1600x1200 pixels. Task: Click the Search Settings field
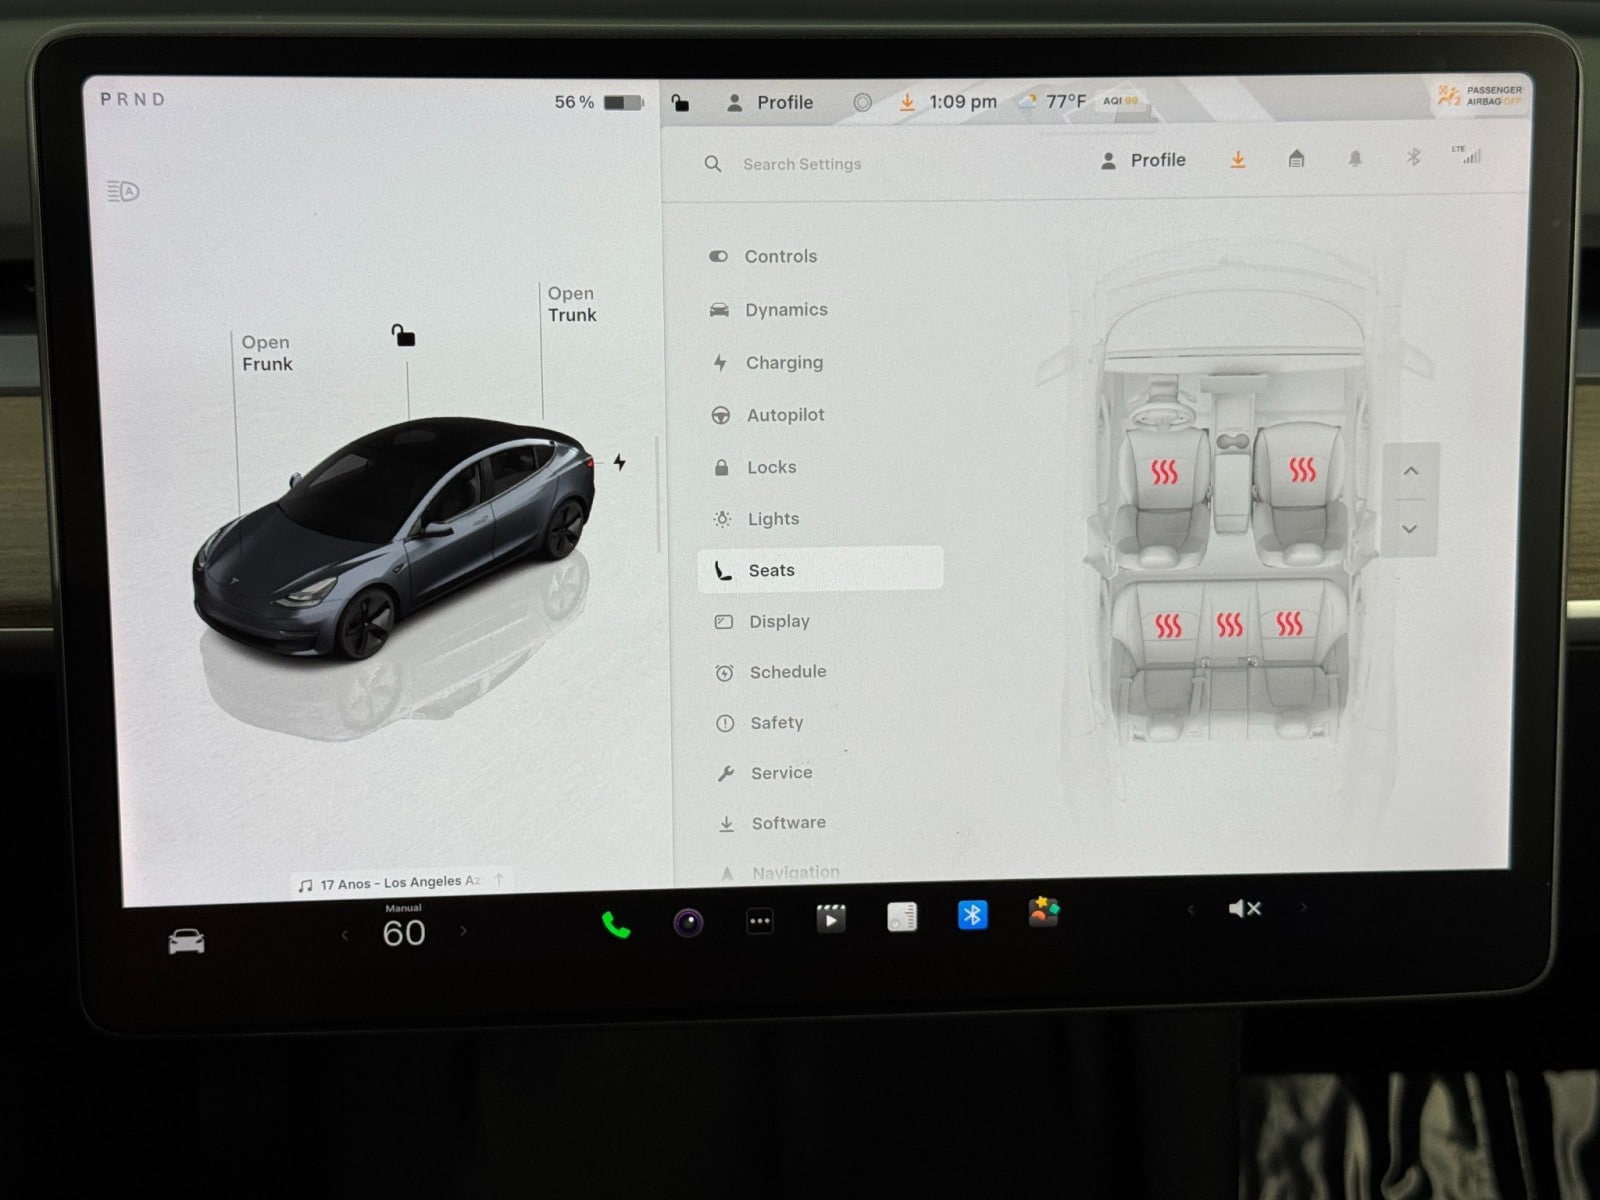click(801, 164)
